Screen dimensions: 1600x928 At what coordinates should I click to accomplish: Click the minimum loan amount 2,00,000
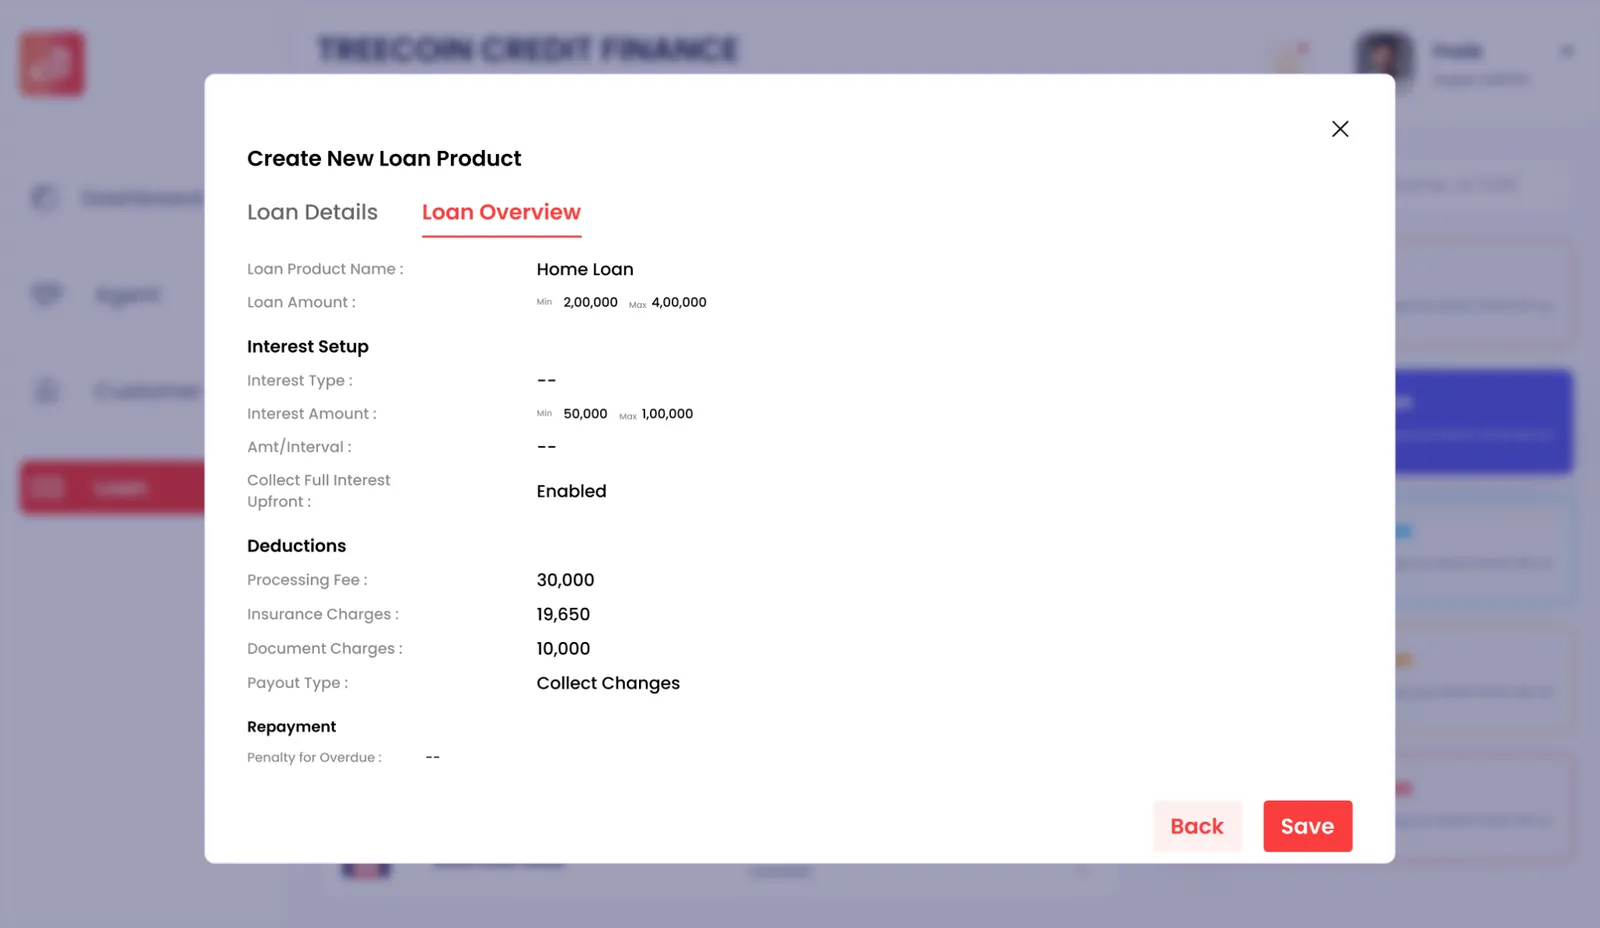coord(590,302)
